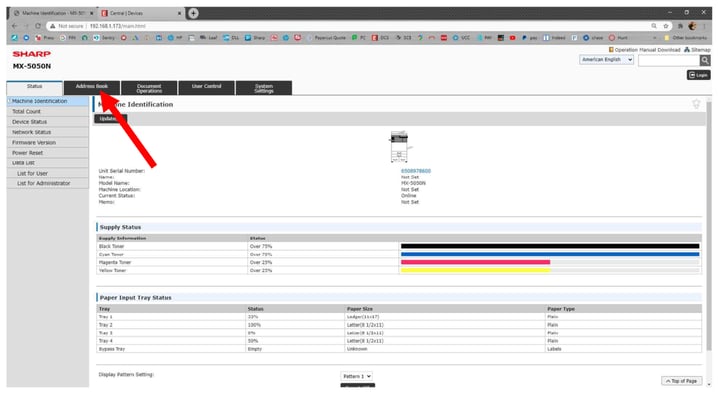The width and height of the screenshot is (718, 393).
Task: Click the Black Toner level bar
Action: 550,246
